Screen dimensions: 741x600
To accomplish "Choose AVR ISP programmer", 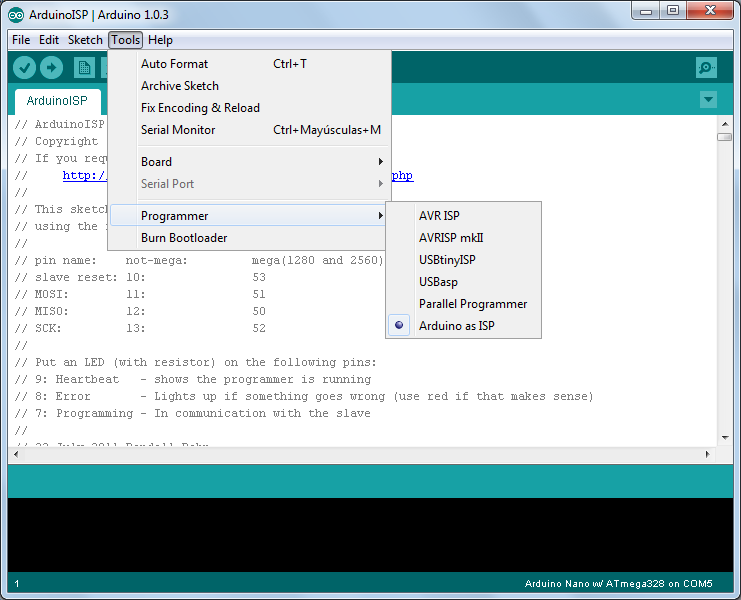I will [x=464, y=215].
